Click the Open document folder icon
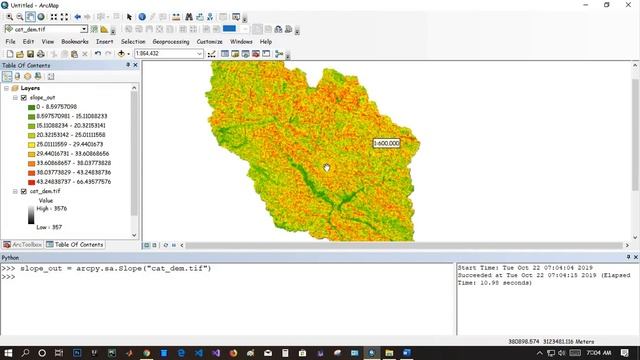The width and height of the screenshot is (640, 360). 20,54
